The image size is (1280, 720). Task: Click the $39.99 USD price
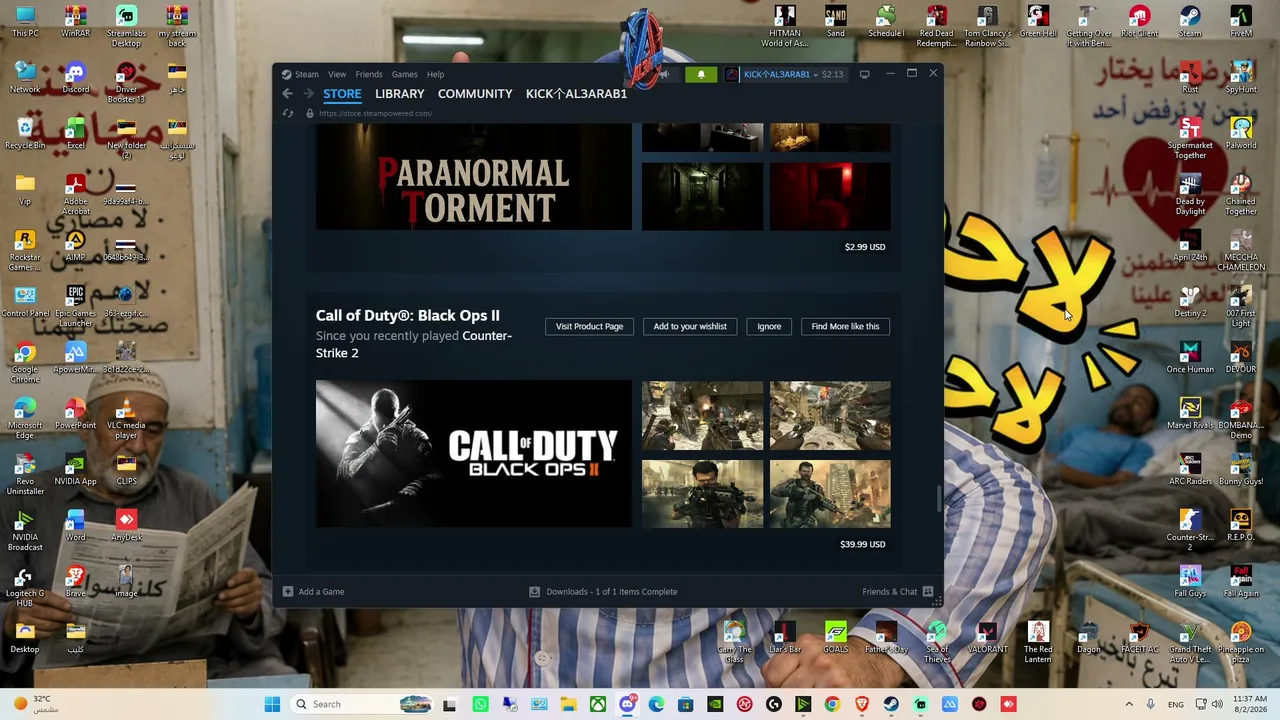pos(863,545)
